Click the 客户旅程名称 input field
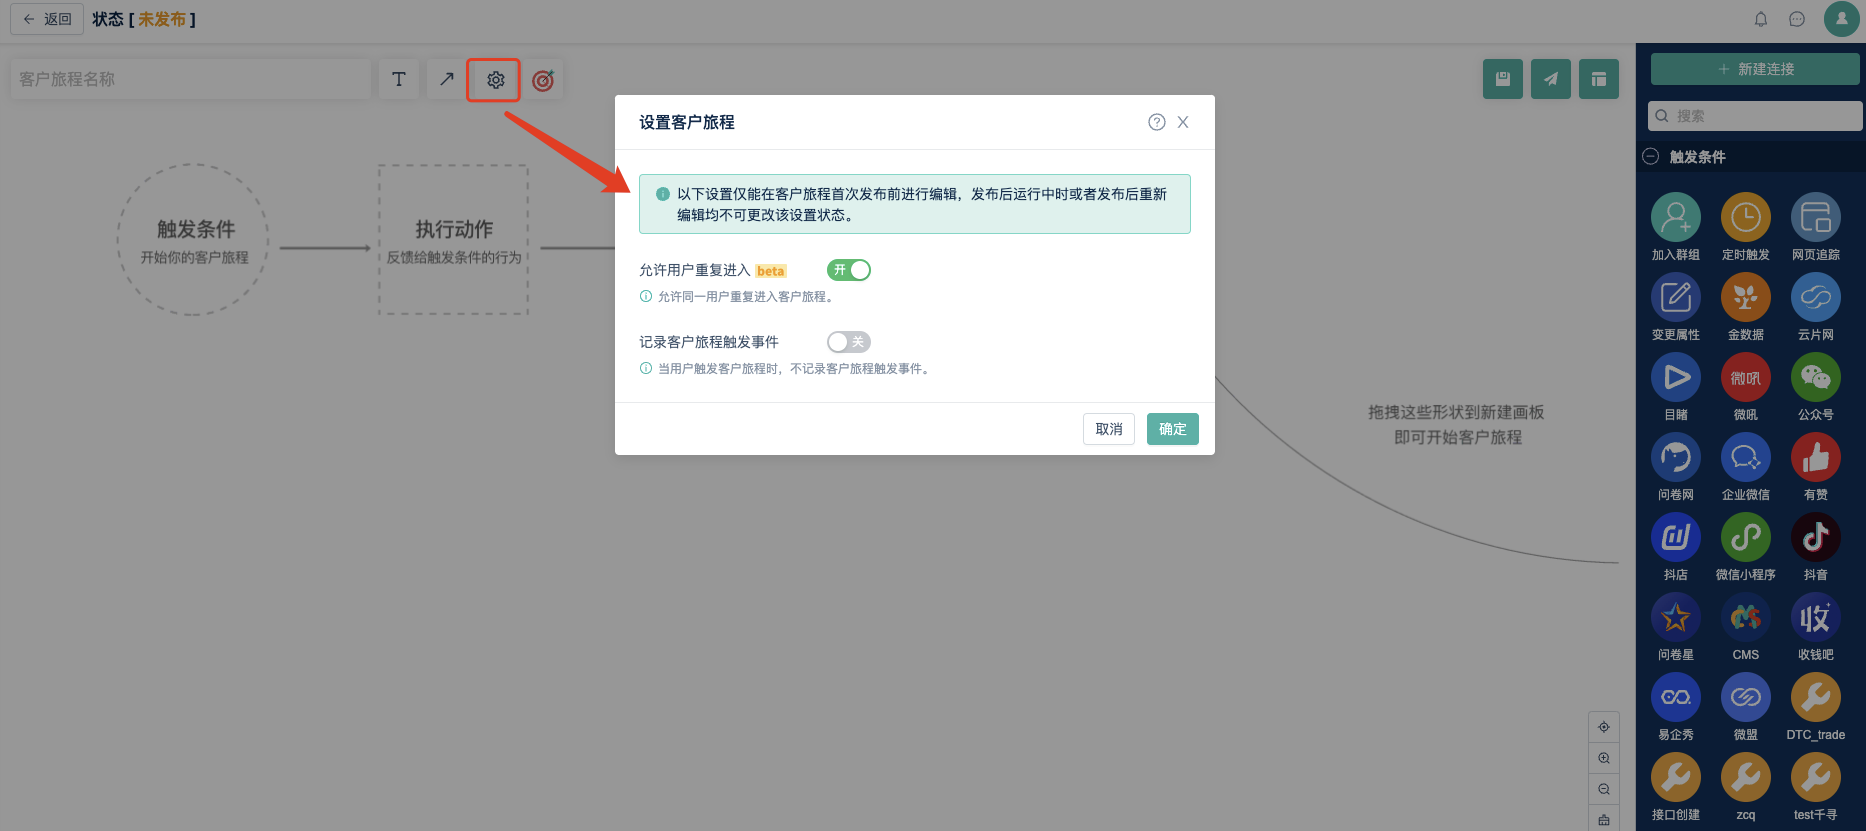Screen dimensions: 1866x831 point(191,79)
